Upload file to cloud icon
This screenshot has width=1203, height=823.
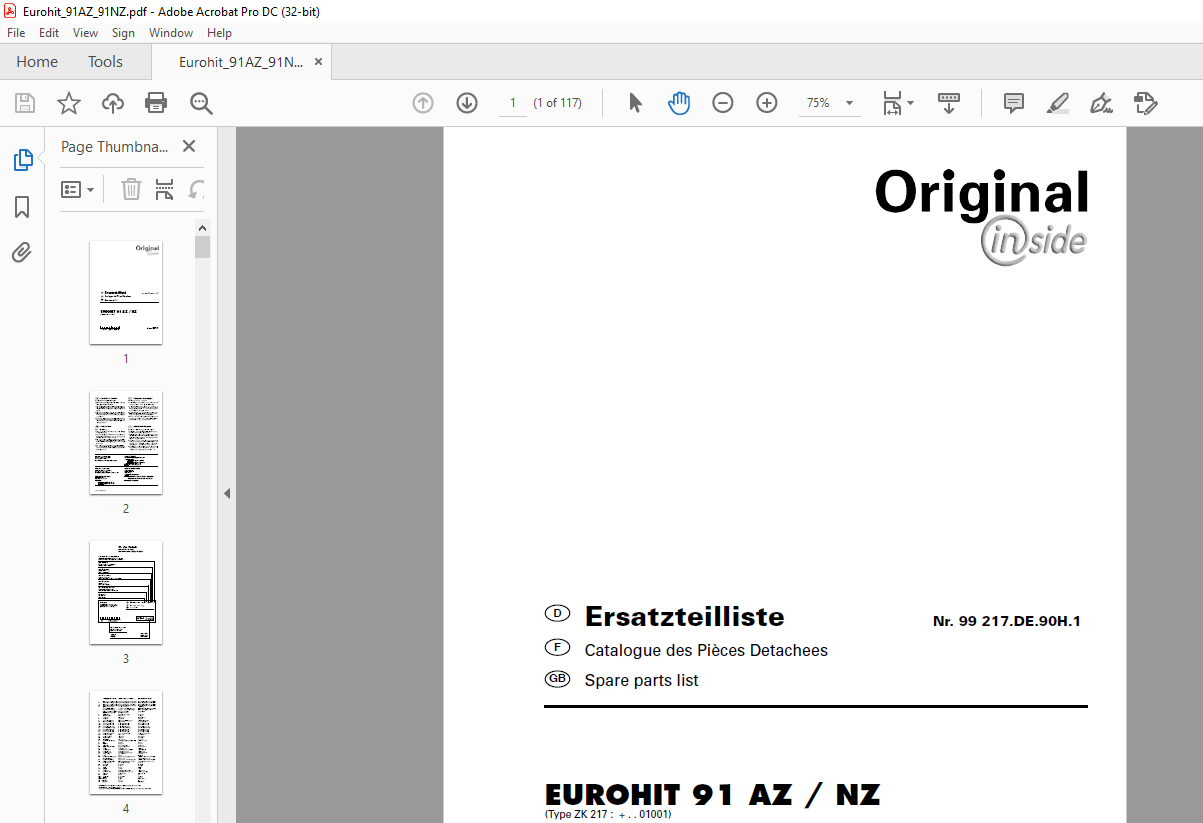click(113, 103)
